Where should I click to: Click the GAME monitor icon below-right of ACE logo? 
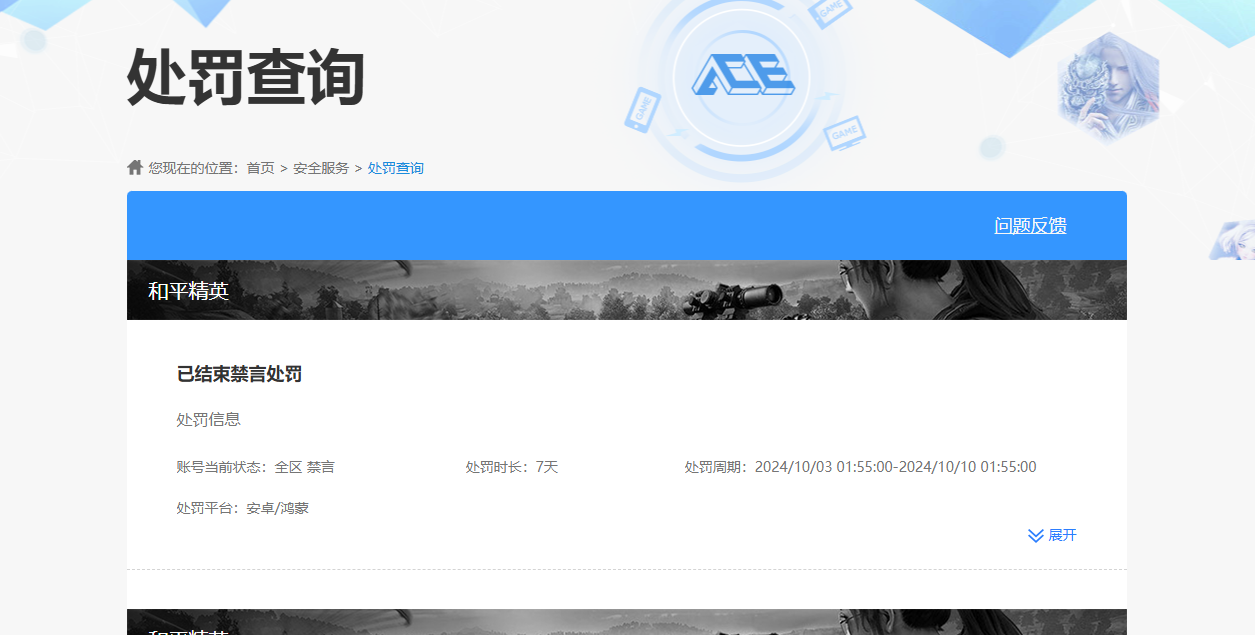pos(844,133)
